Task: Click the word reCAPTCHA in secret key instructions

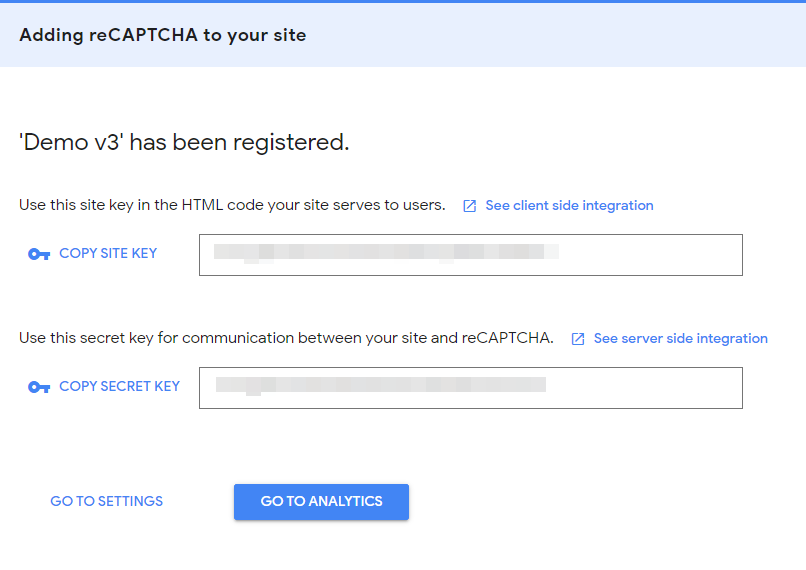Action: (x=506, y=338)
